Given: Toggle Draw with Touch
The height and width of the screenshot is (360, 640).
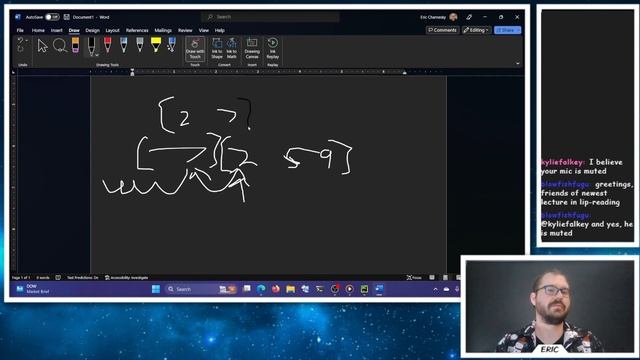Looking at the screenshot, I should tap(195, 49).
